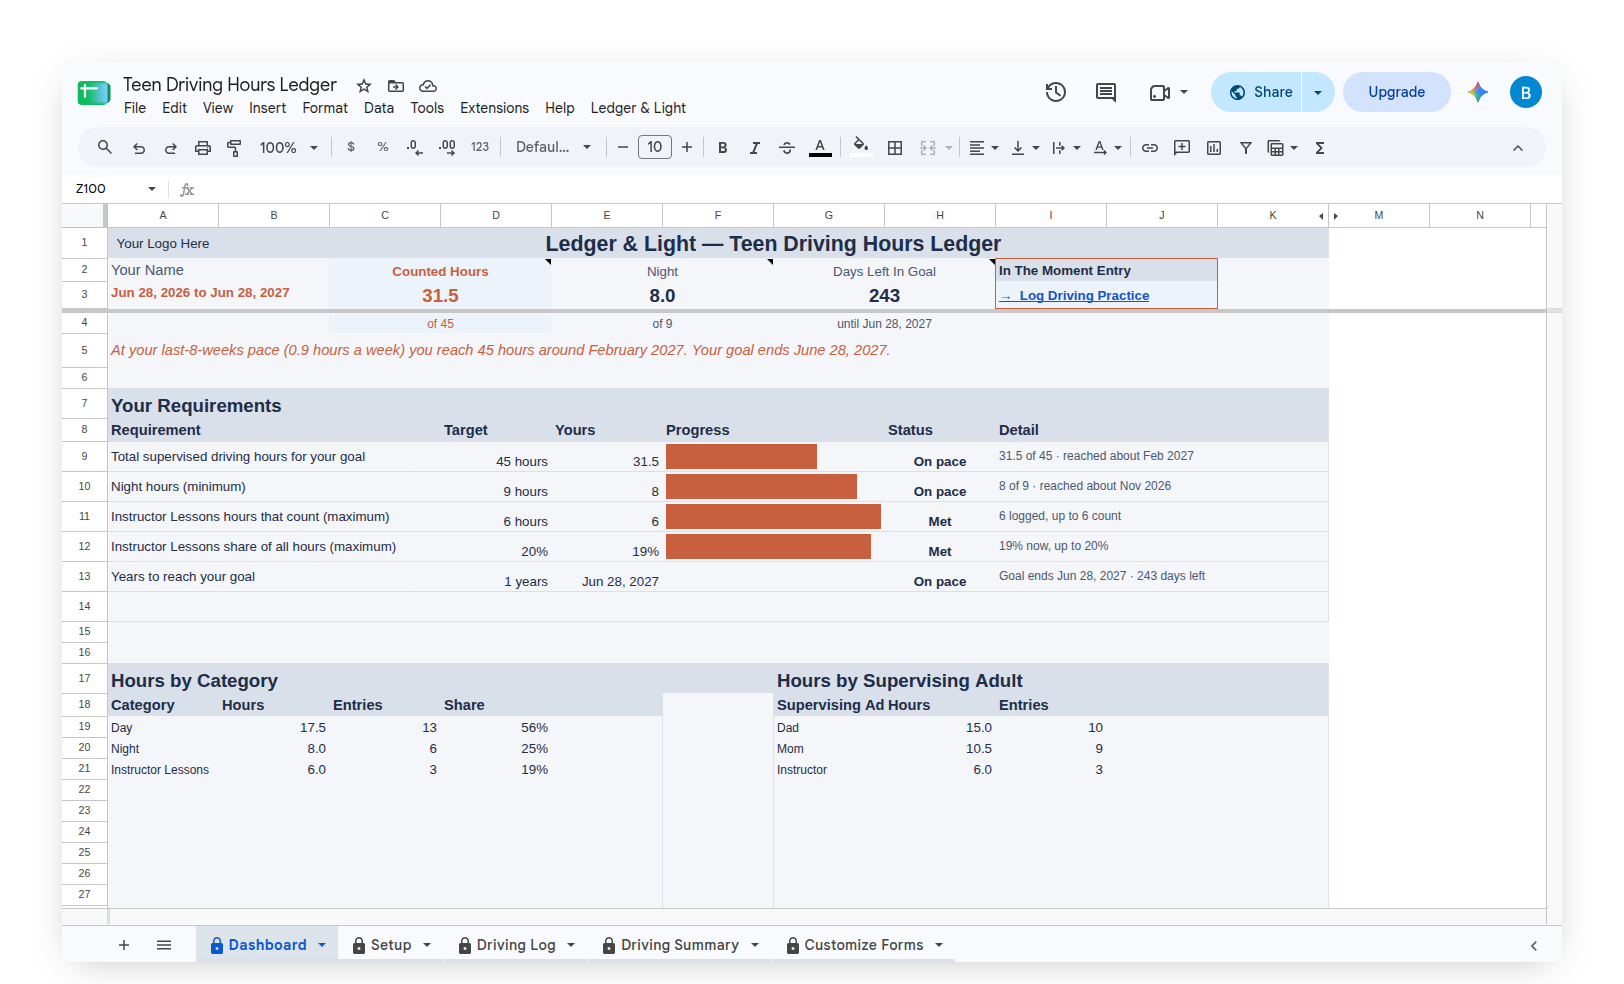
Task: Open version history clock icon
Action: [1056, 92]
